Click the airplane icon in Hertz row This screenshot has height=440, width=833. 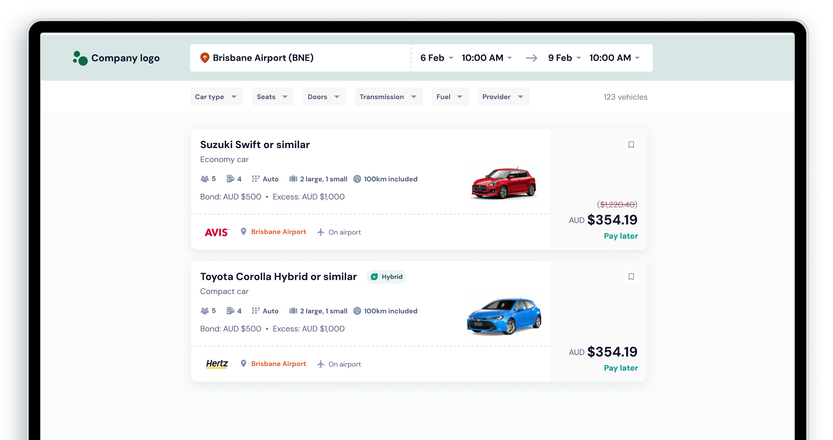[x=320, y=364]
